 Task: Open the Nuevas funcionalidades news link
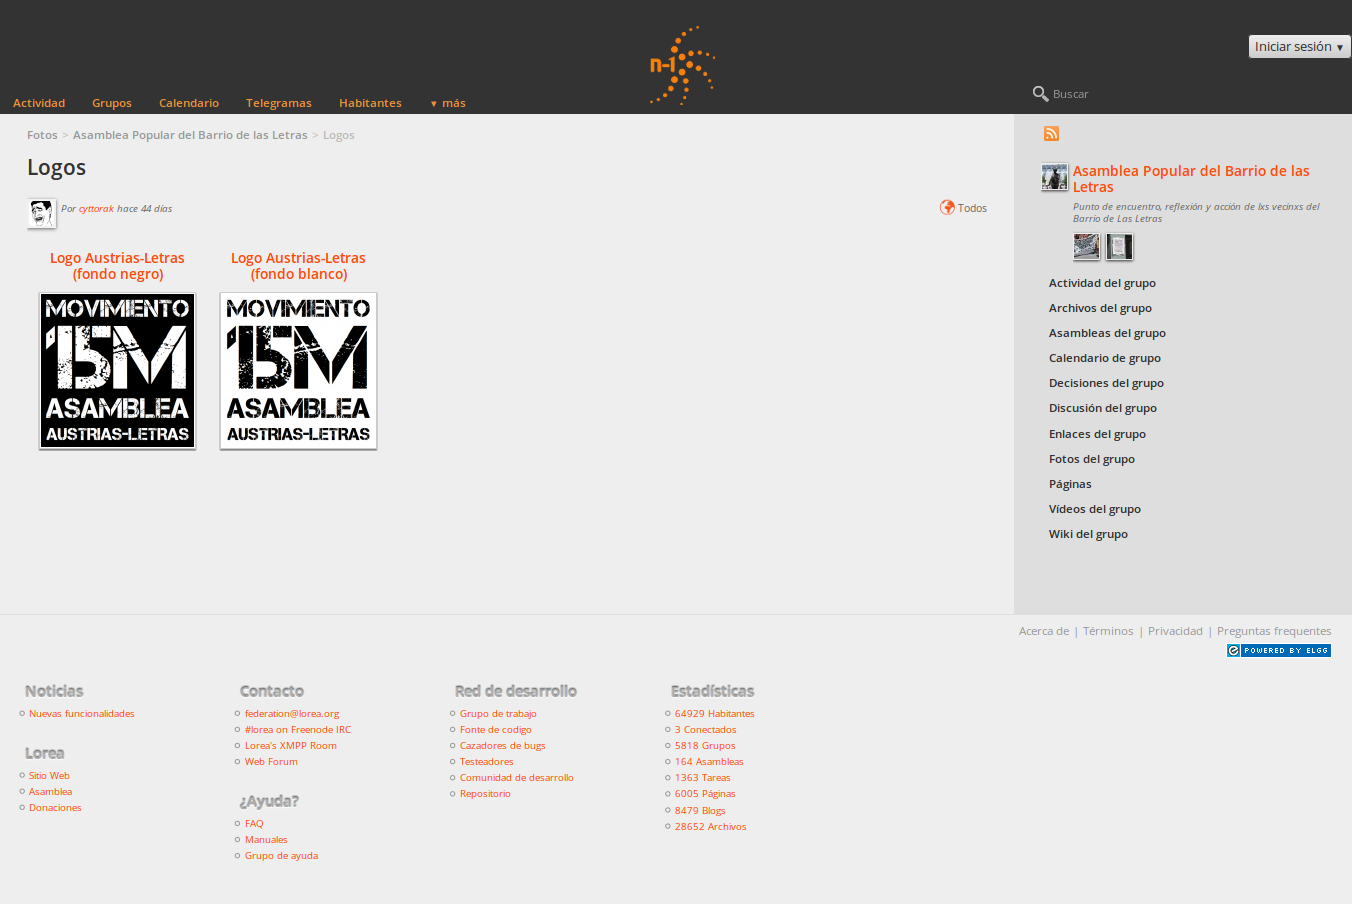coord(82,714)
